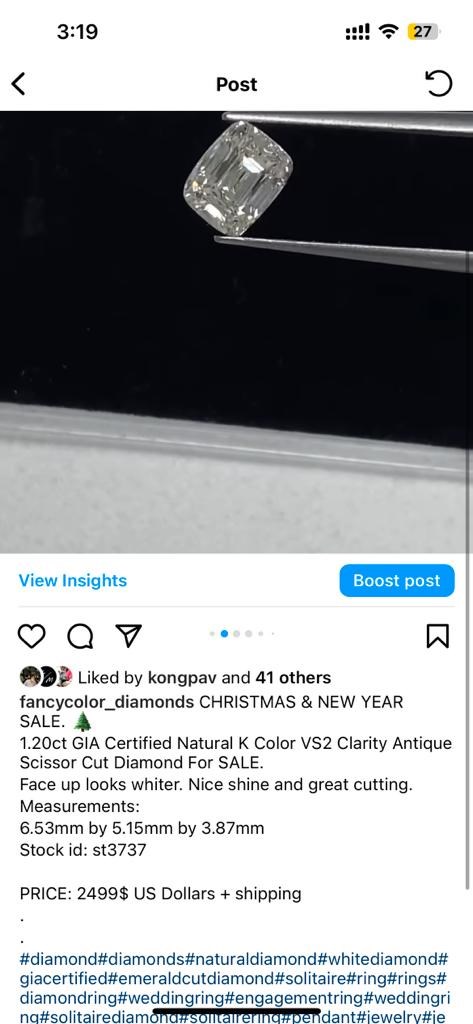Save the post with bookmark icon
This screenshot has width=473, height=1024.
click(438, 635)
